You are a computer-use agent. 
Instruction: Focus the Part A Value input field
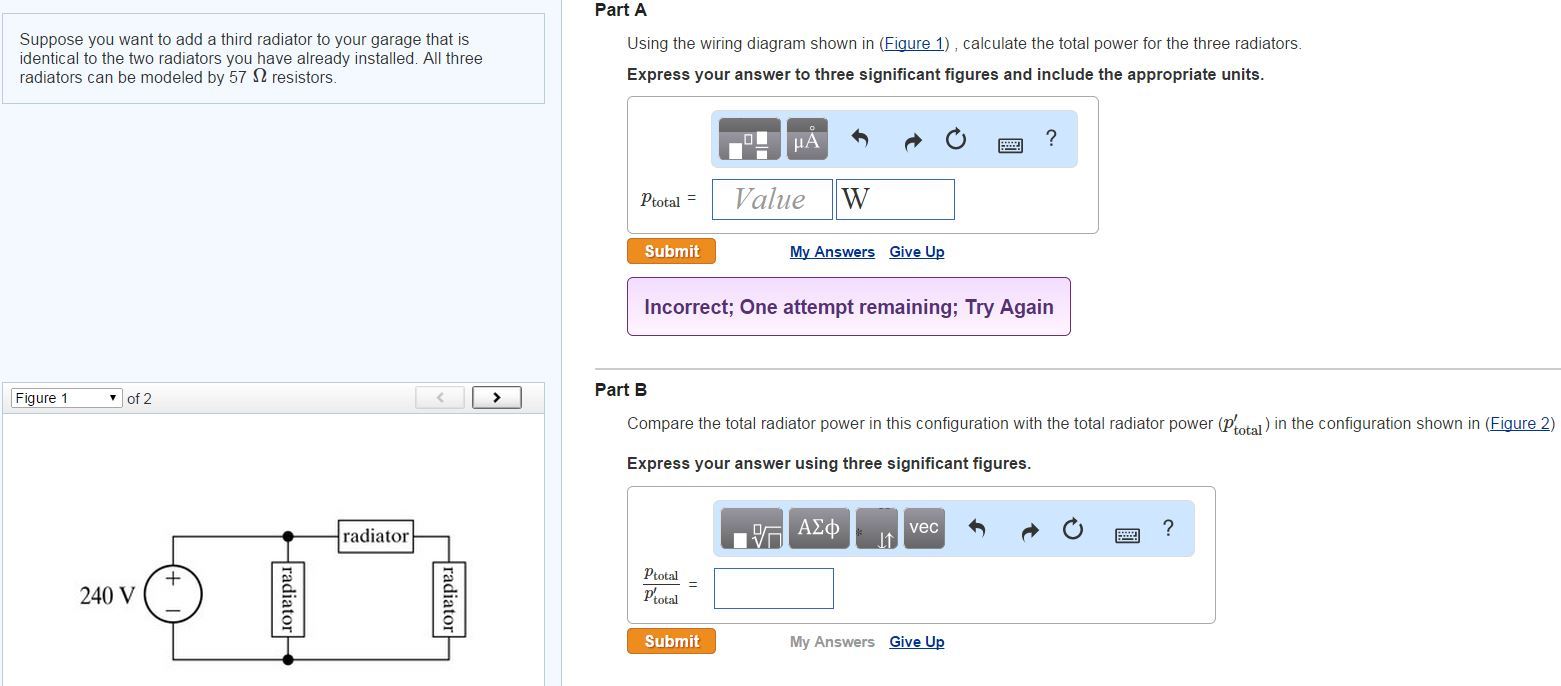tap(771, 200)
